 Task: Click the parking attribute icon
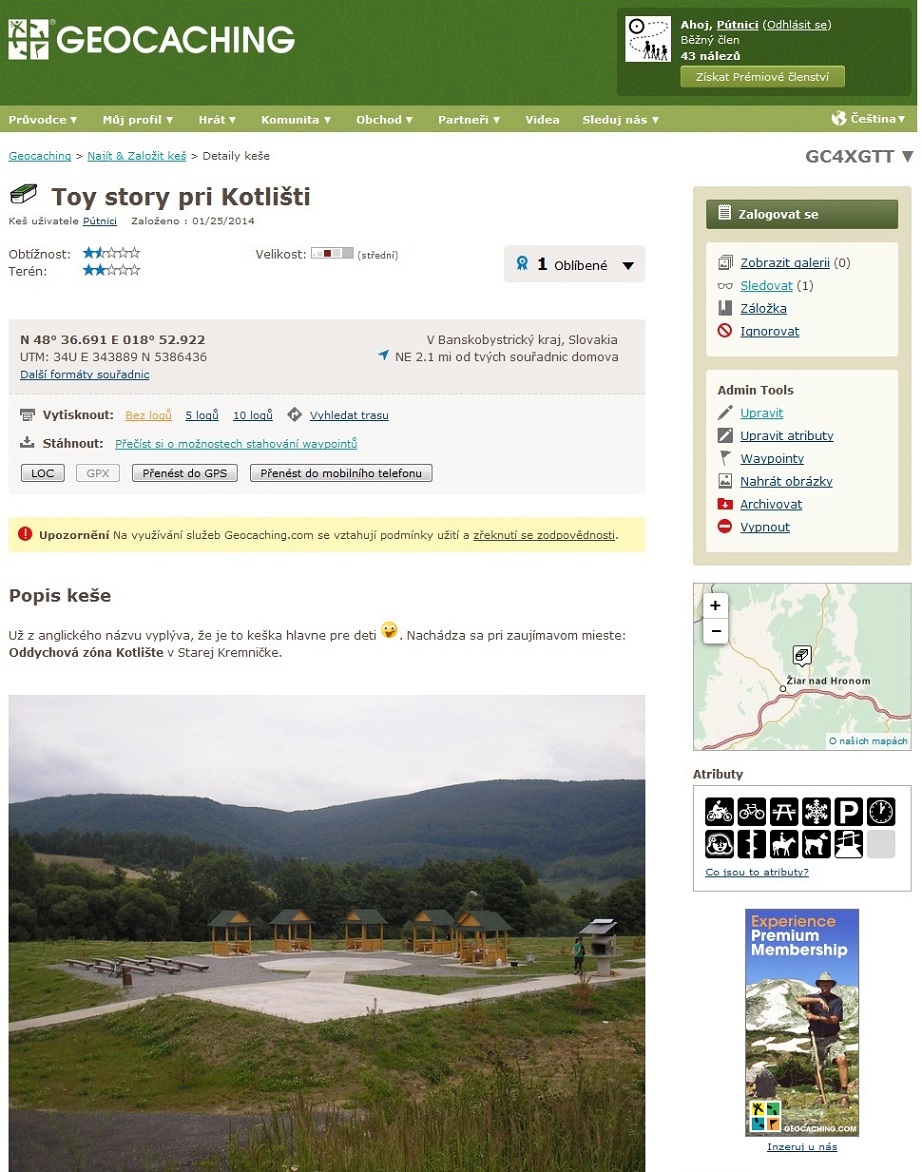coord(848,811)
